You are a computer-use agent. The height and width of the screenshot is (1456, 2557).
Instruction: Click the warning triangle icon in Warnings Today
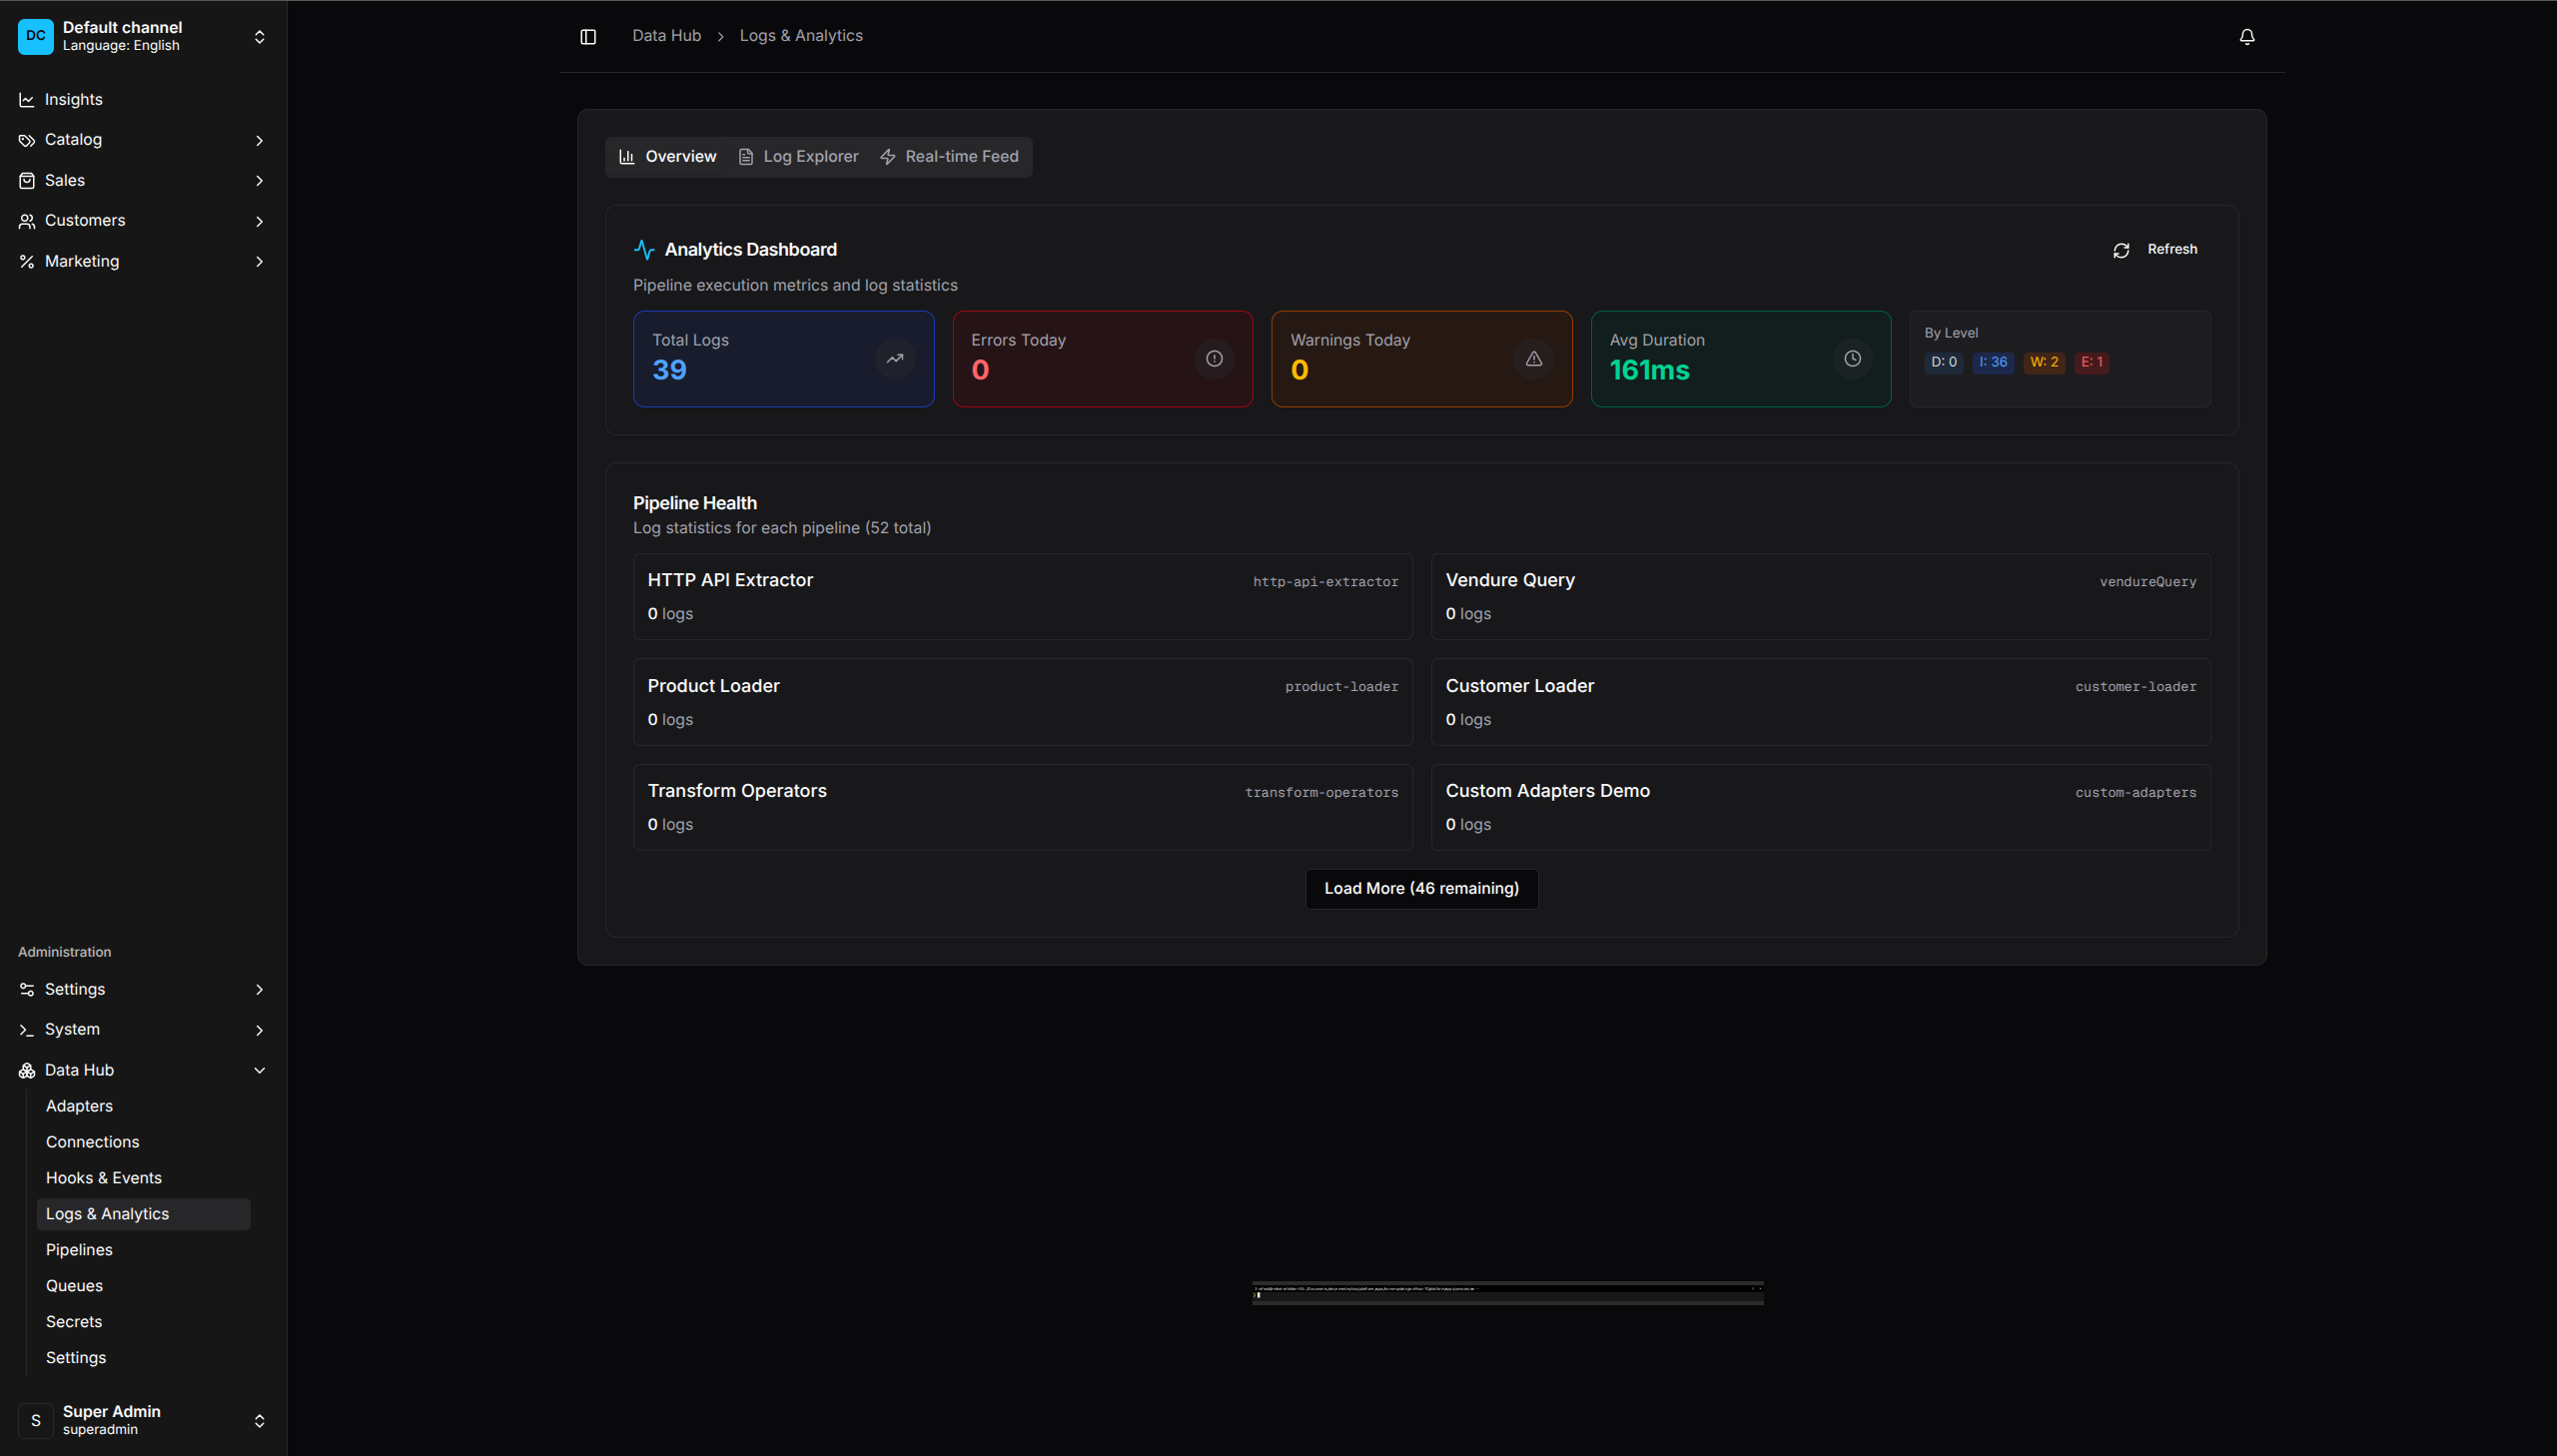[1533, 359]
